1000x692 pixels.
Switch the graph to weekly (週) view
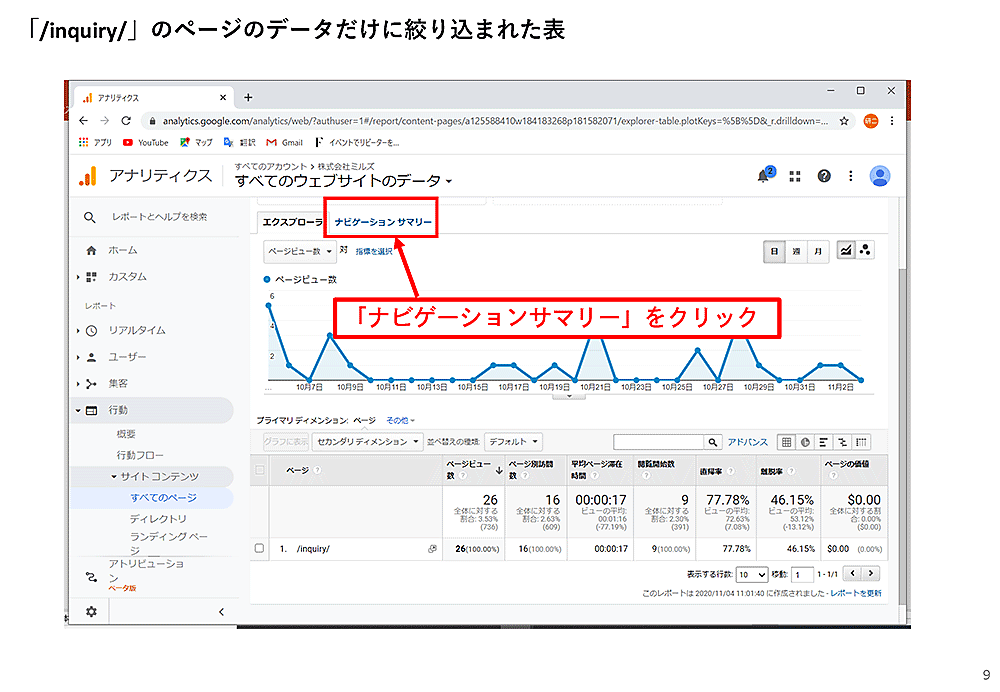coord(796,252)
